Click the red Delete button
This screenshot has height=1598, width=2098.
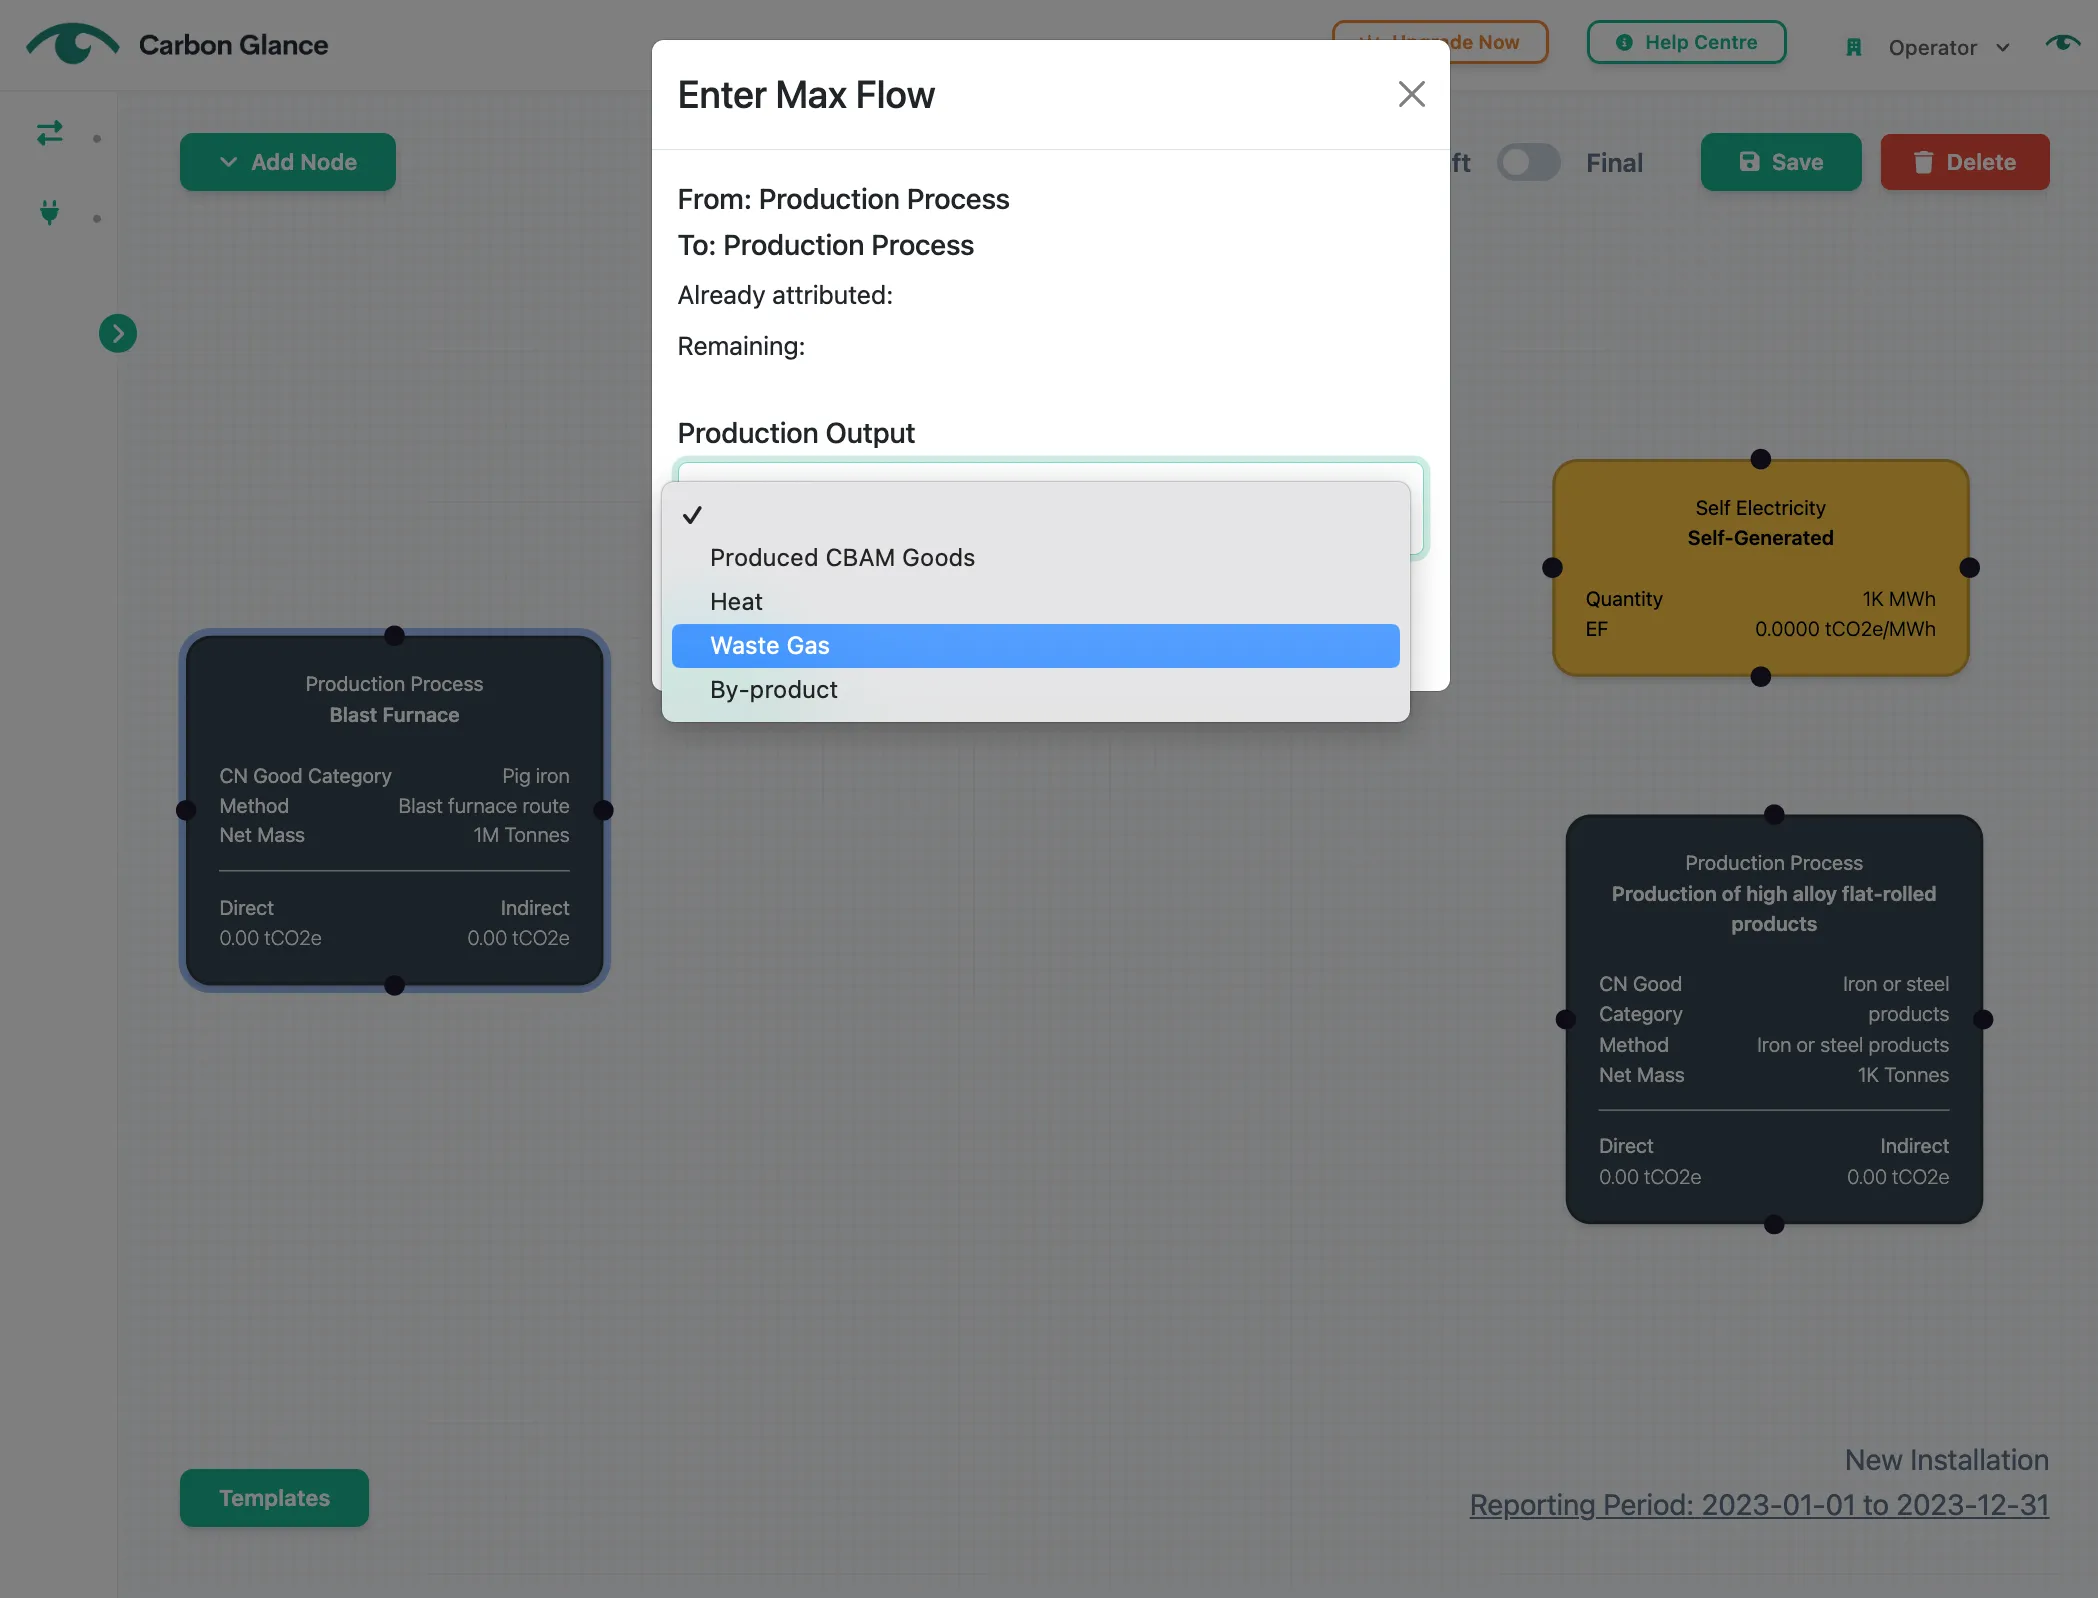pyautogui.click(x=1965, y=162)
